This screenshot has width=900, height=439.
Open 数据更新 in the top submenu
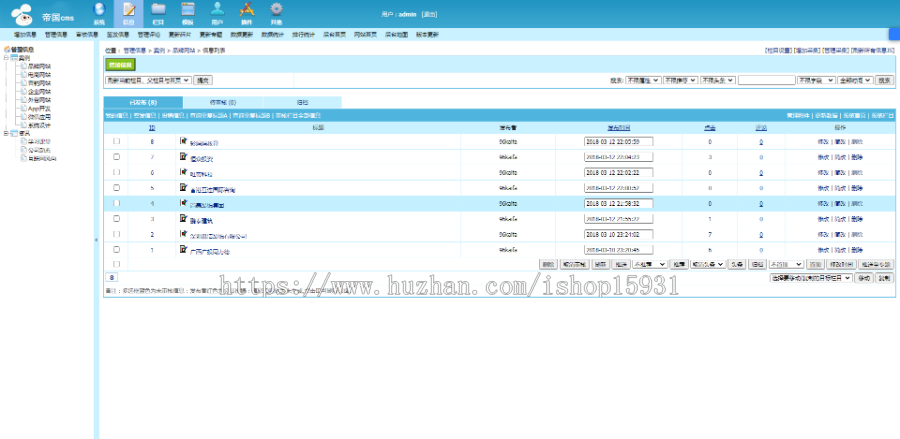[242, 34]
